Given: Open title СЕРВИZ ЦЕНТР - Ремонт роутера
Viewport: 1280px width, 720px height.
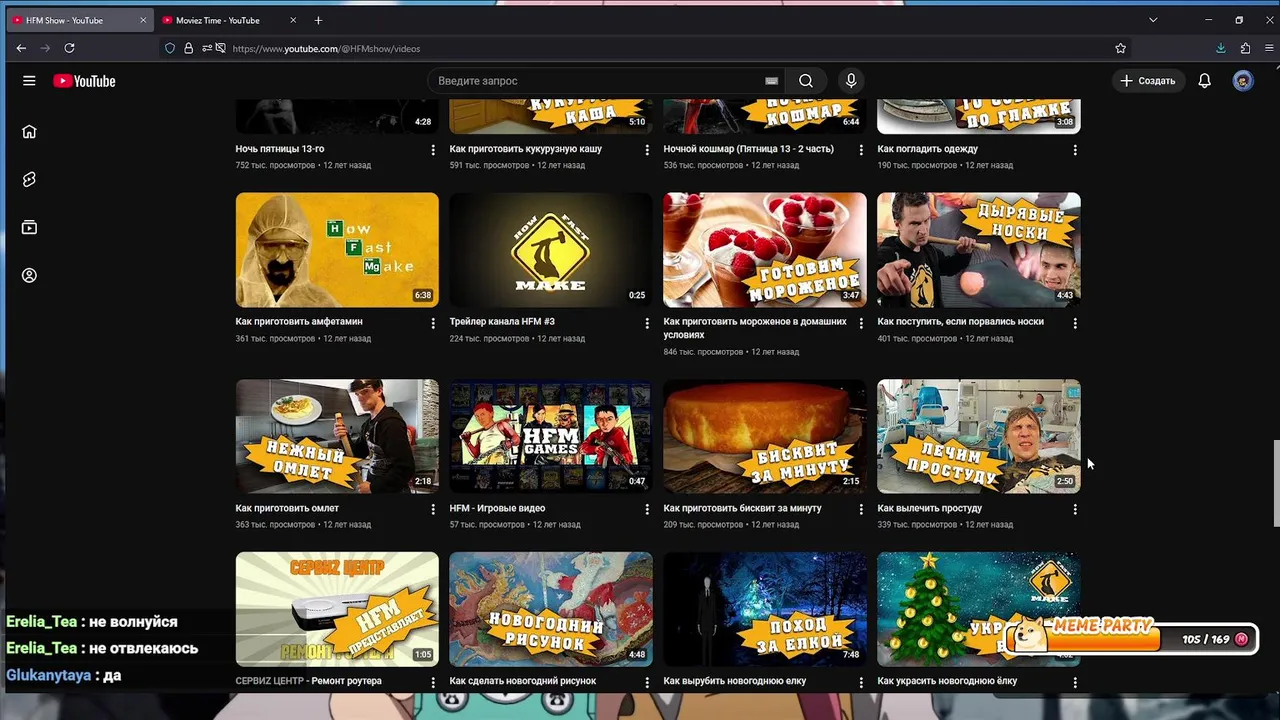Looking at the screenshot, I should click(309, 681).
